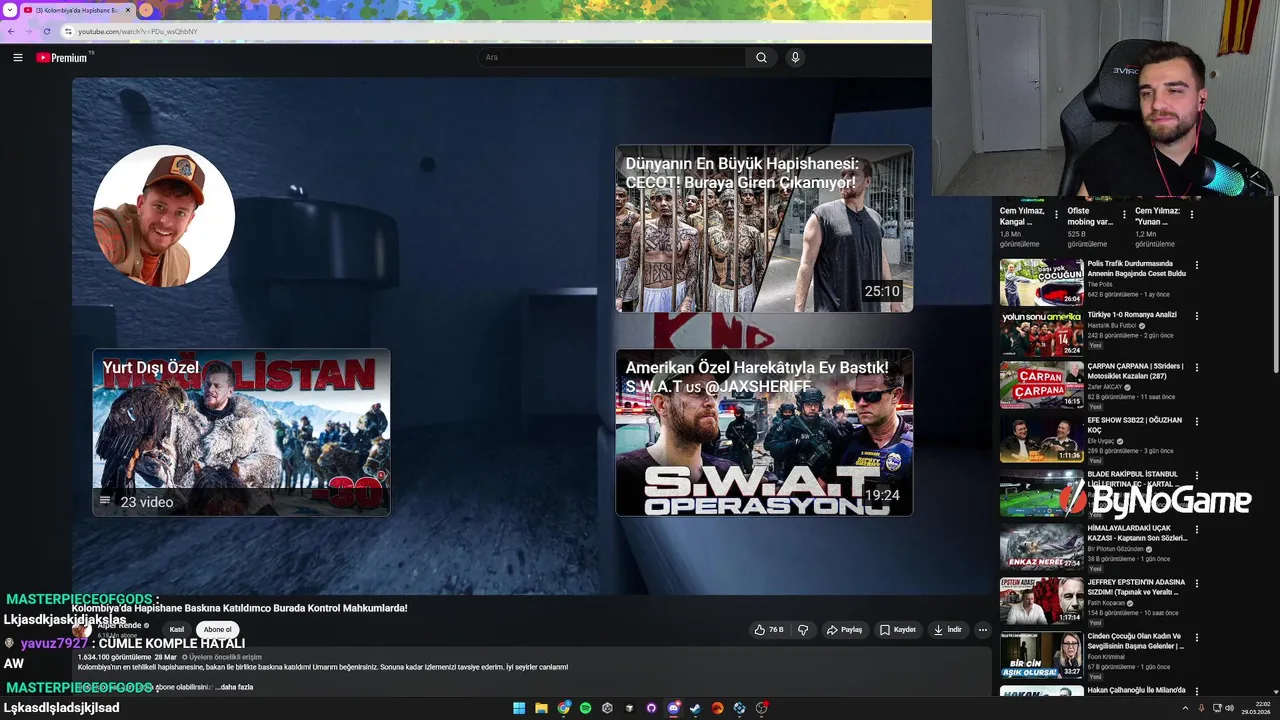Open Steam from the taskbar
Viewport: 1280px width, 720px height.
[695, 708]
